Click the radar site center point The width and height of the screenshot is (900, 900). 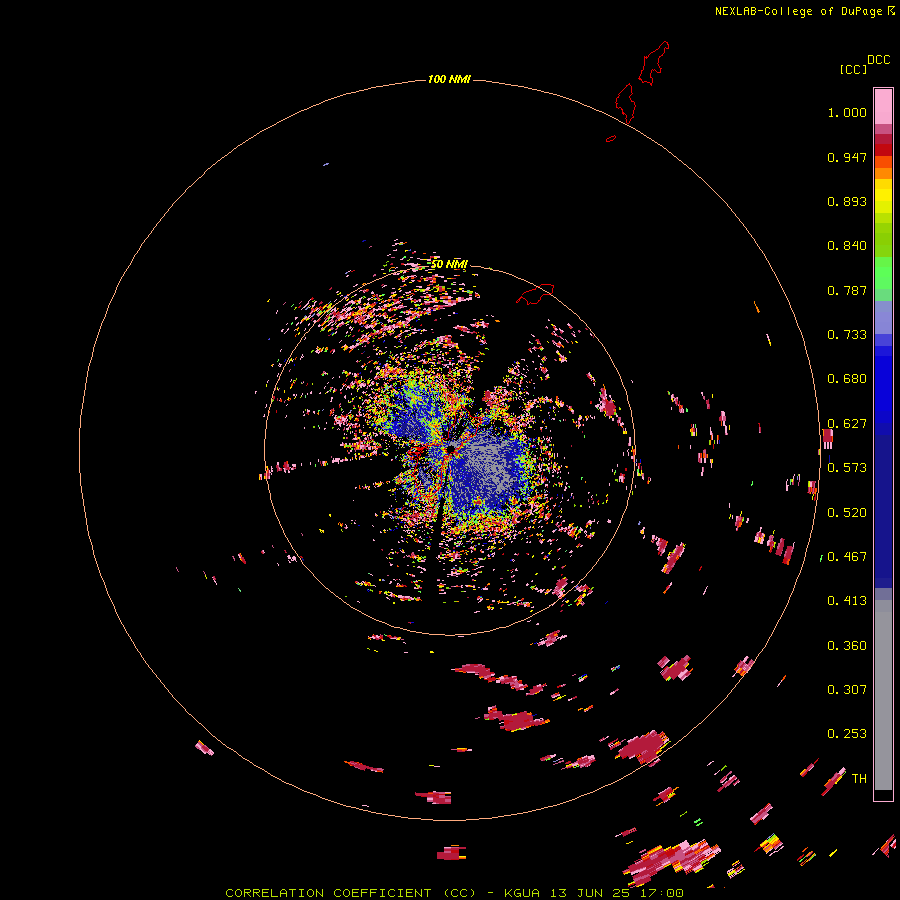451,448
